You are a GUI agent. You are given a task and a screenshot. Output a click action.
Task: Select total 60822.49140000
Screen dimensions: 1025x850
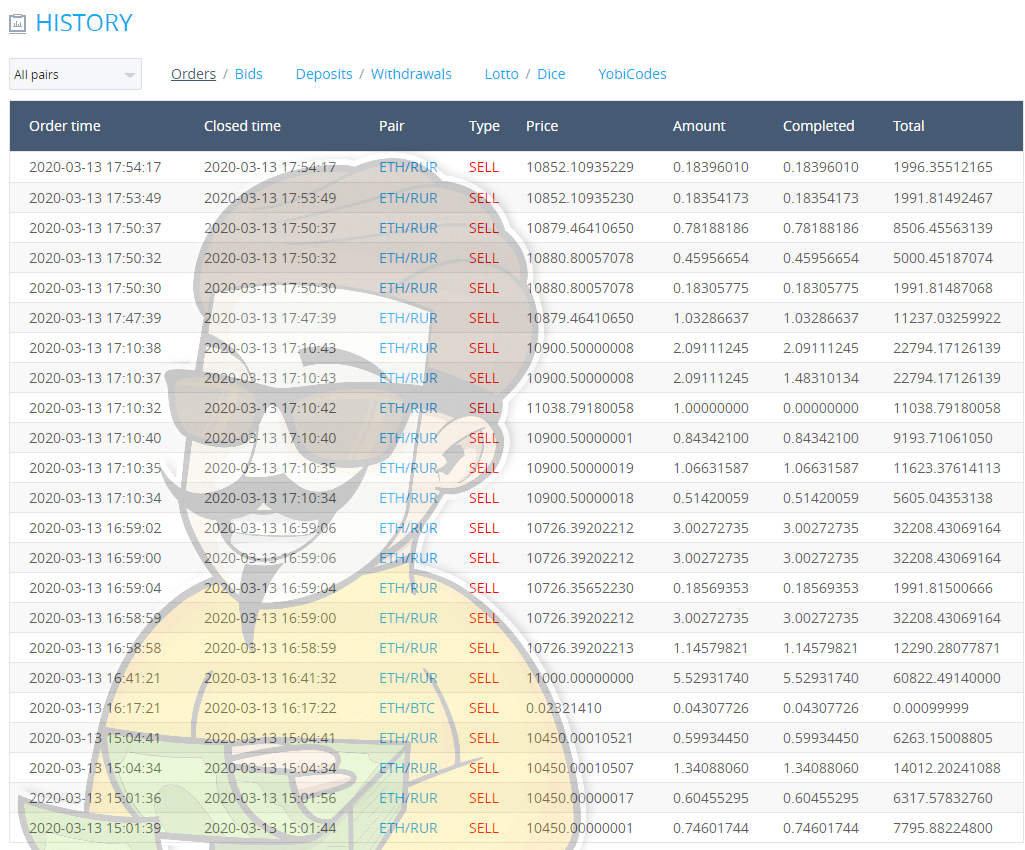tap(947, 678)
